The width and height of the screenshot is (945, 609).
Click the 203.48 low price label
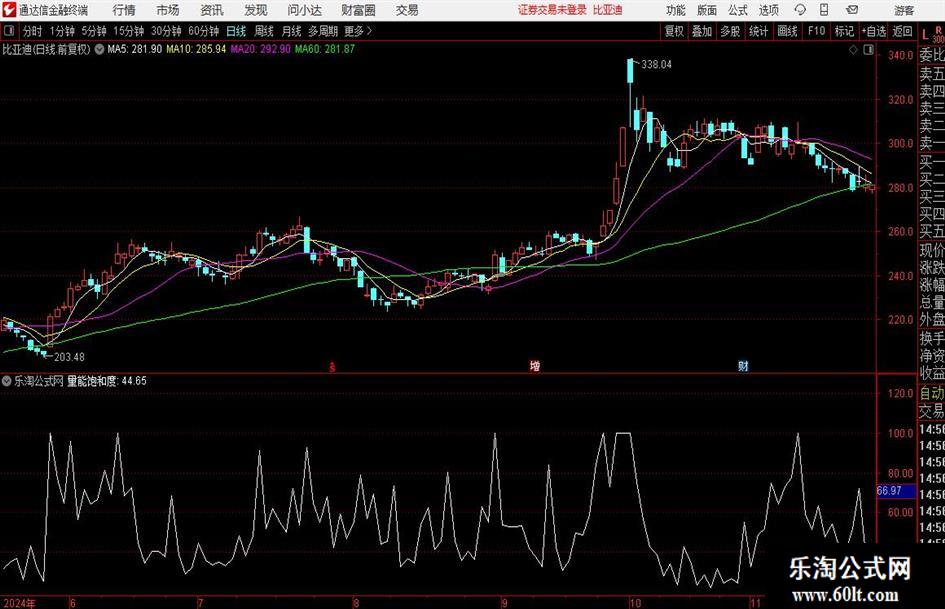coord(69,357)
